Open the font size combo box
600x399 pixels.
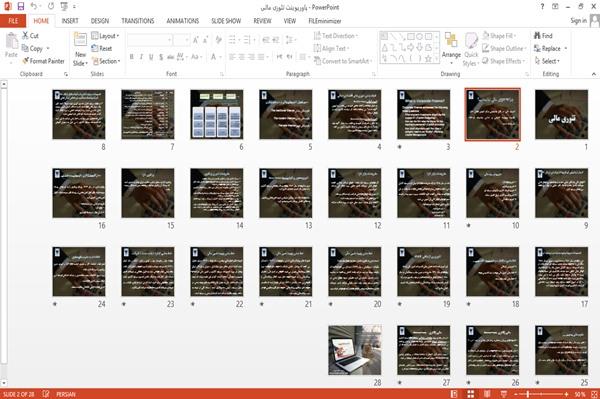(x=181, y=40)
